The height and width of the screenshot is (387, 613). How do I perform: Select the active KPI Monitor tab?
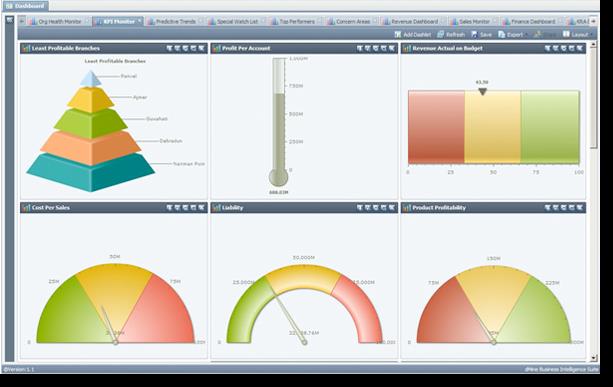pyautogui.click(x=119, y=22)
